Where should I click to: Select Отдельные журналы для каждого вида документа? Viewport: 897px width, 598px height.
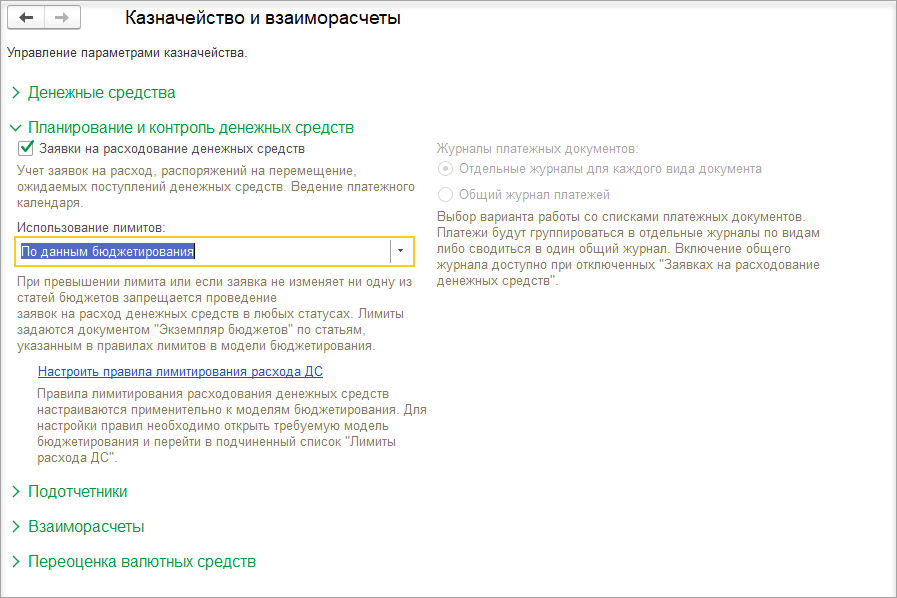(x=445, y=169)
